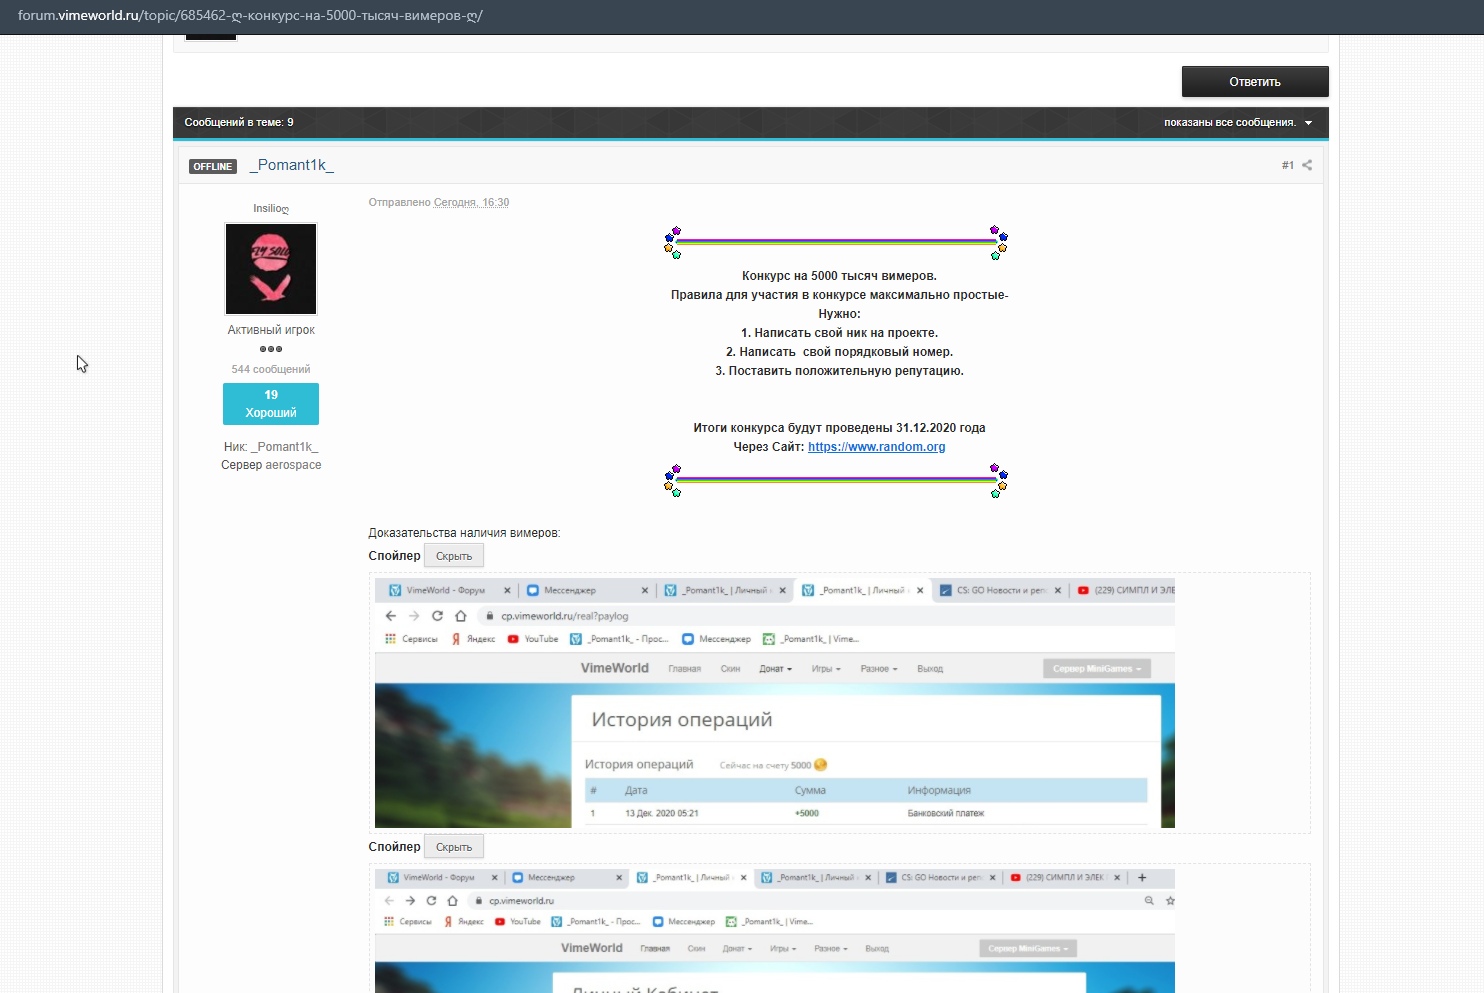Click the 'Ник: _Pomant1k_' profile field
This screenshot has width=1484, height=993.
pyautogui.click(x=271, y=447)
